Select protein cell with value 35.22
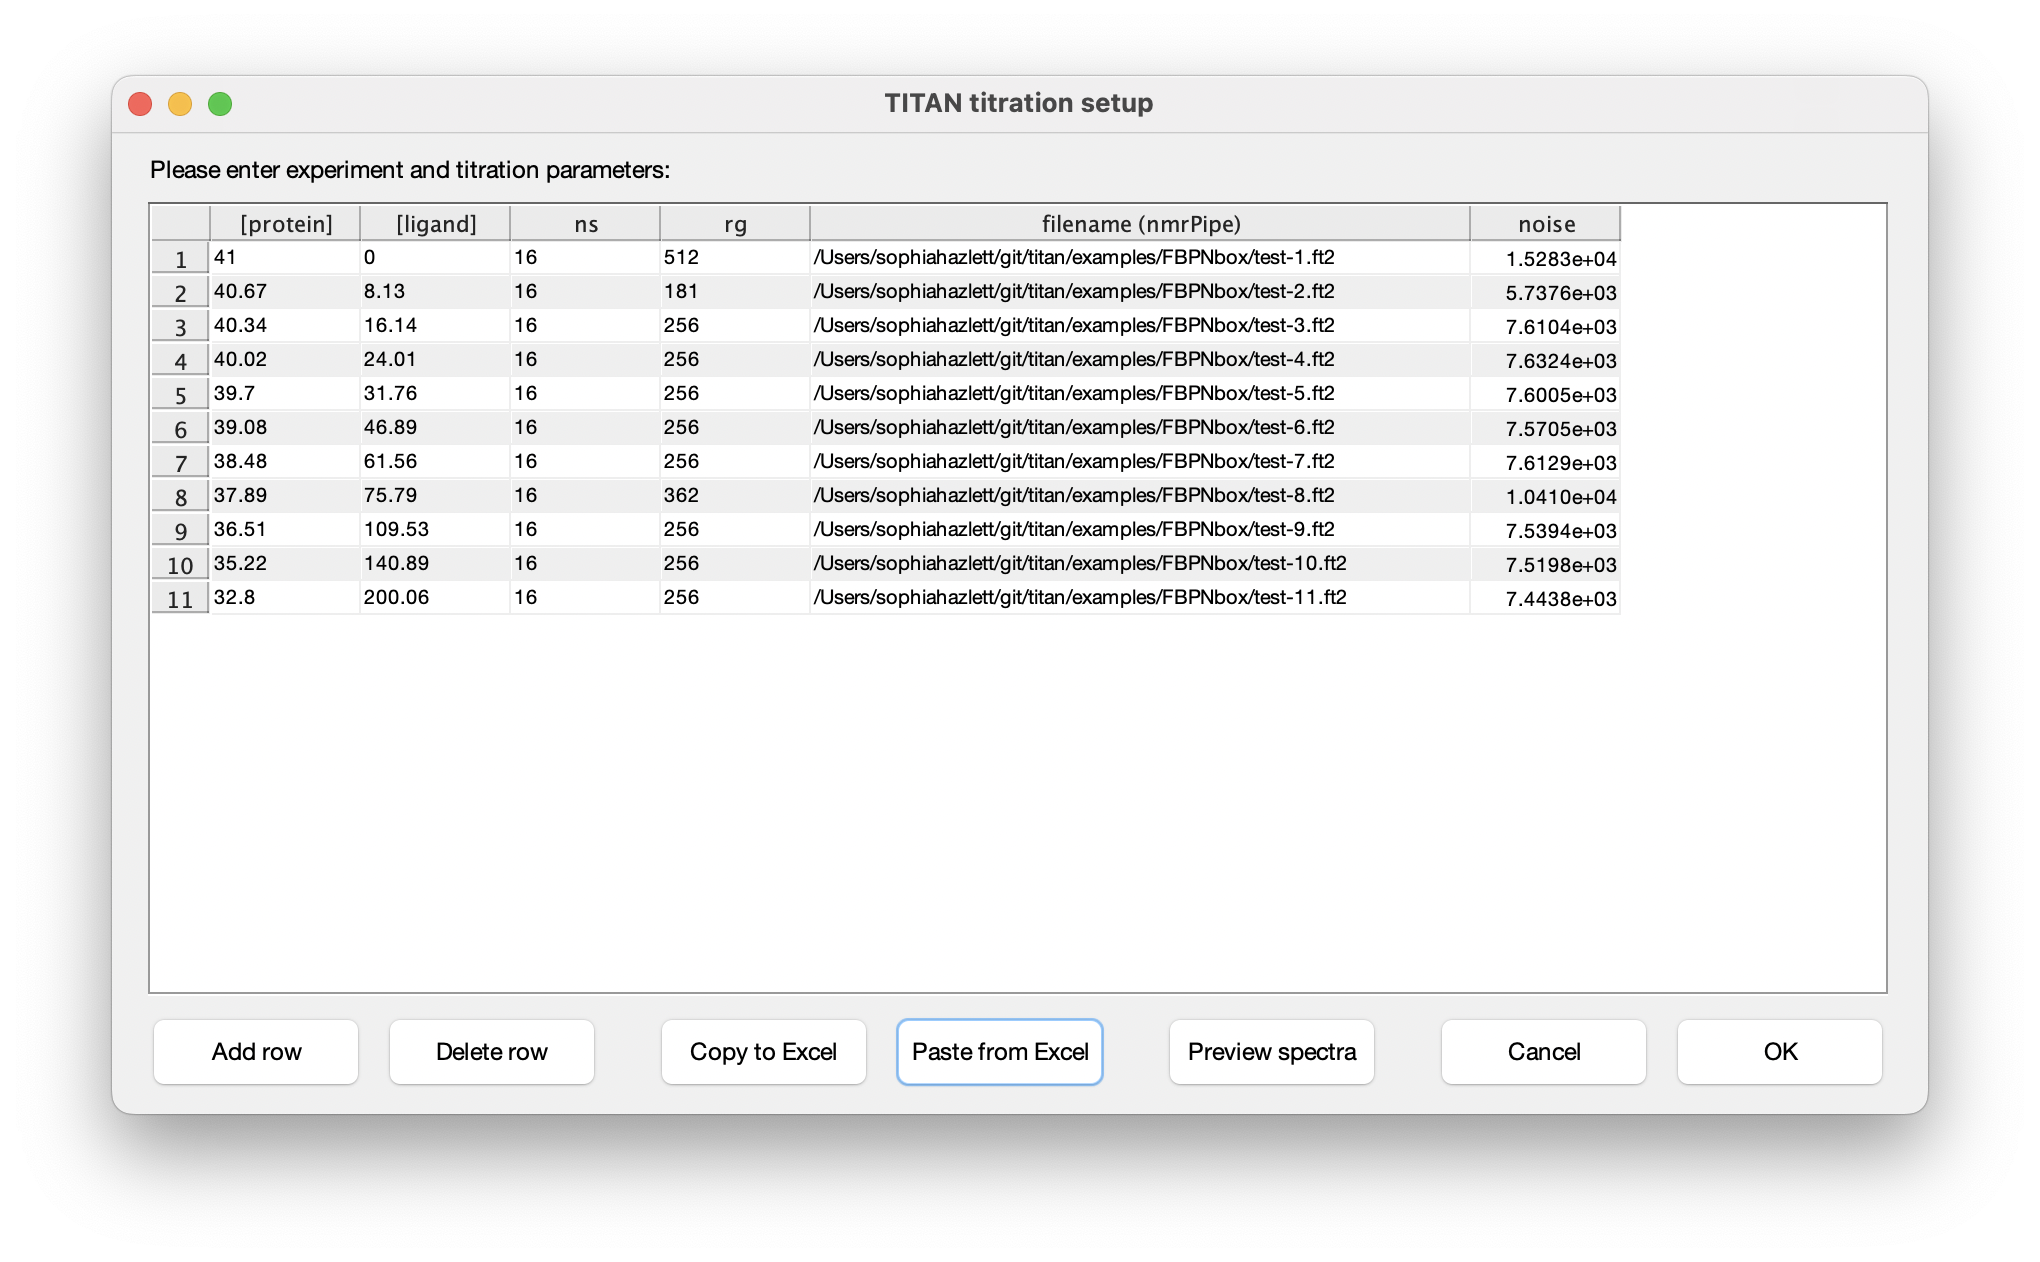Screen dimensions: 2040x1262 point(285,563)
